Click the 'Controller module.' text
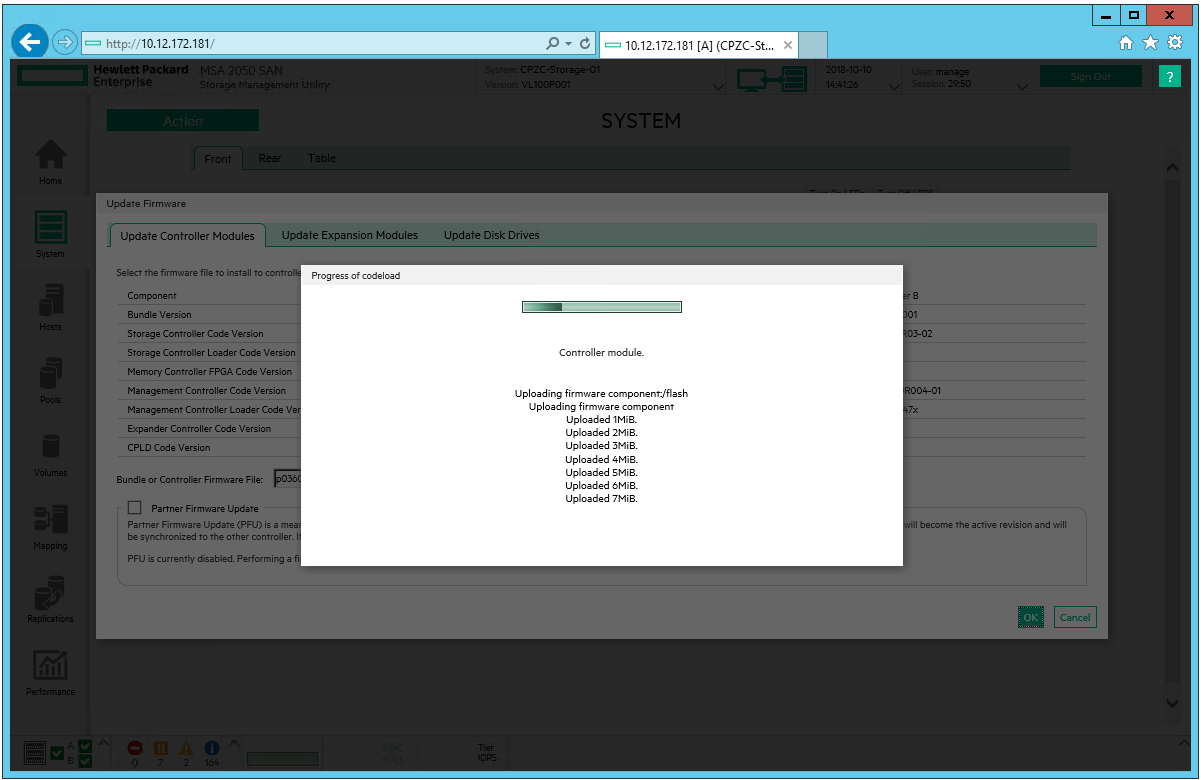The image size is (1201, 780). (x=602, y=353)
